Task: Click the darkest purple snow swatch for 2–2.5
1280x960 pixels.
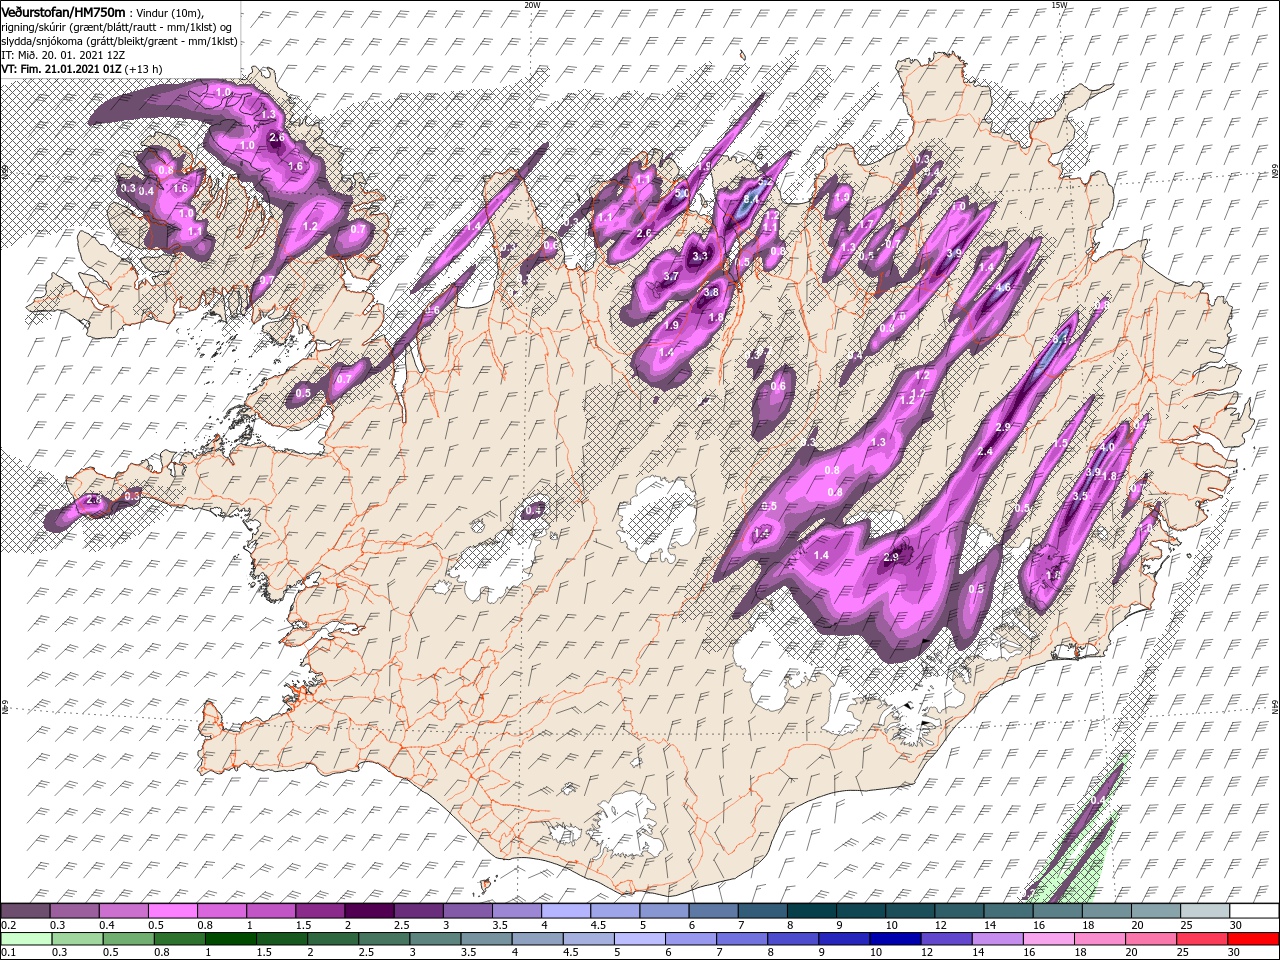Action: 369,911
